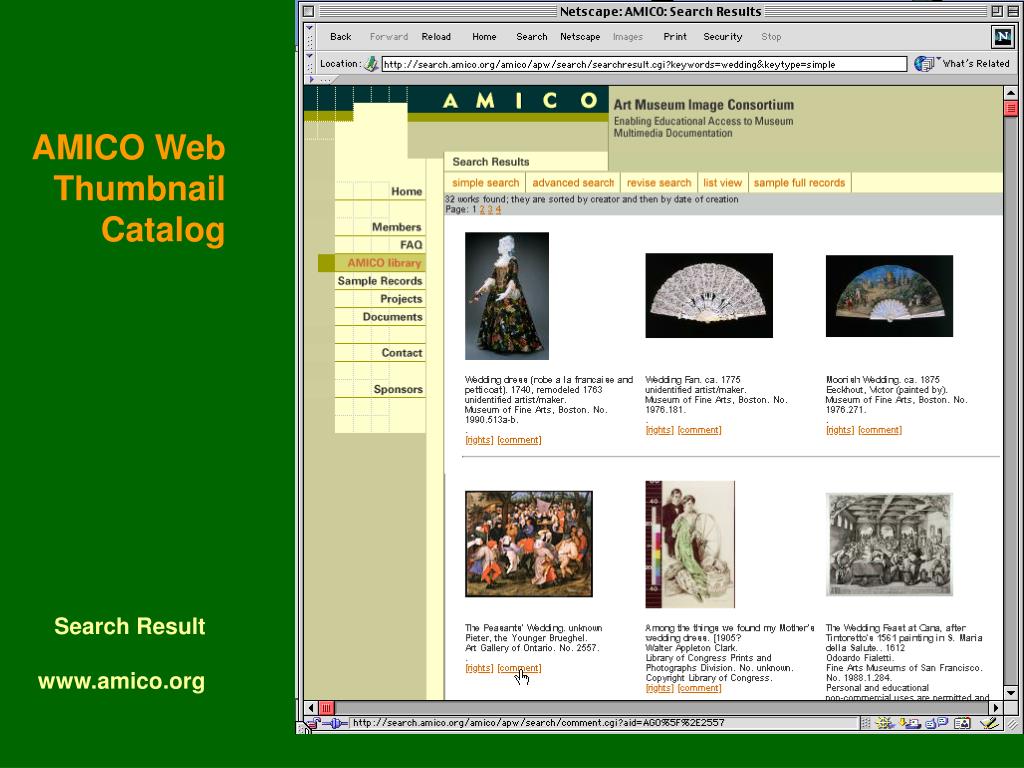Click the Images toolbar button
Screen dimensions: 1024x768
click(628, 37)
